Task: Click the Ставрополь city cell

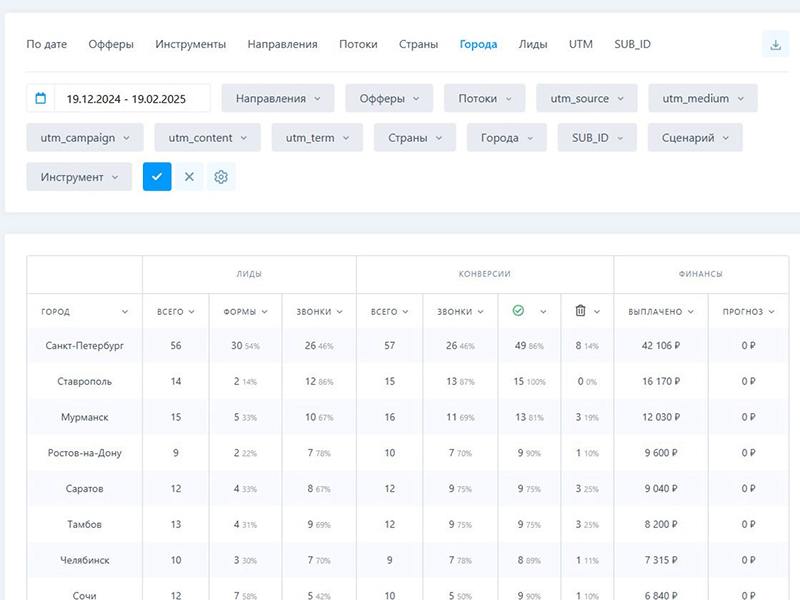Action: point(84,381)
